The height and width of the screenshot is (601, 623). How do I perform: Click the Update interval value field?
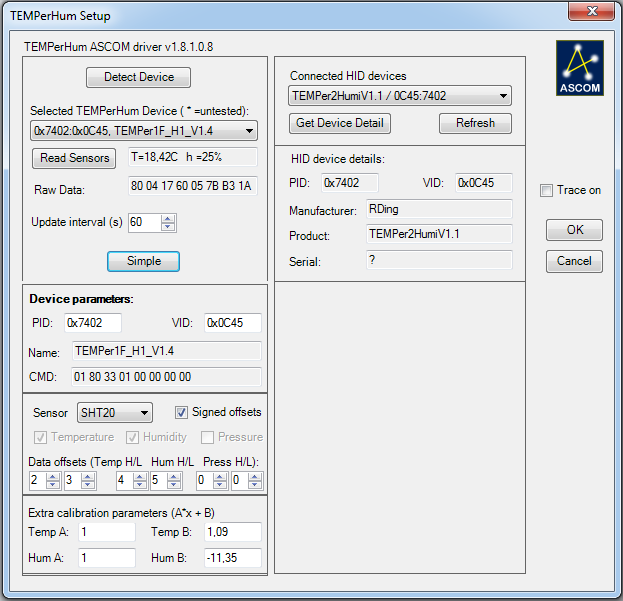pos(145,222)
